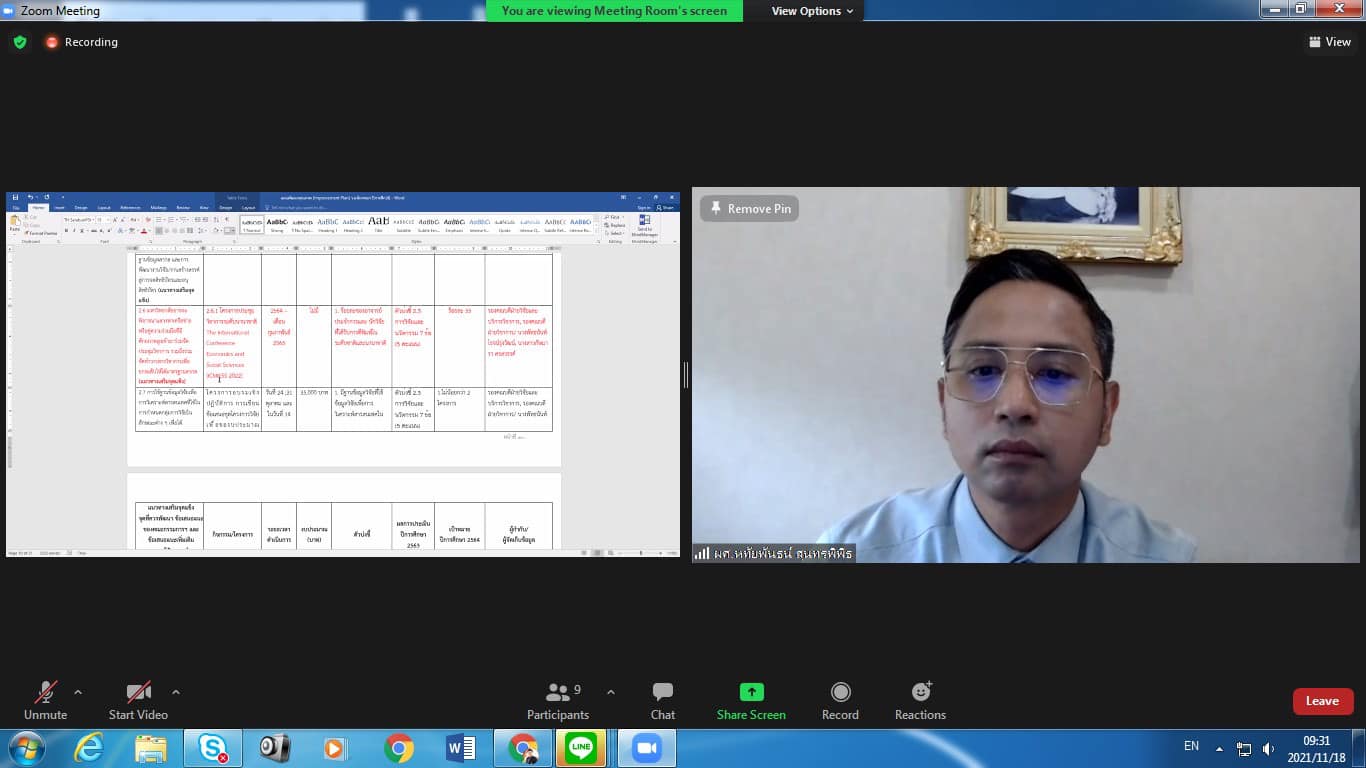Open the View Options dropdown
Viewport: 1366px width, 768px height.
click(x=812, y=11)
